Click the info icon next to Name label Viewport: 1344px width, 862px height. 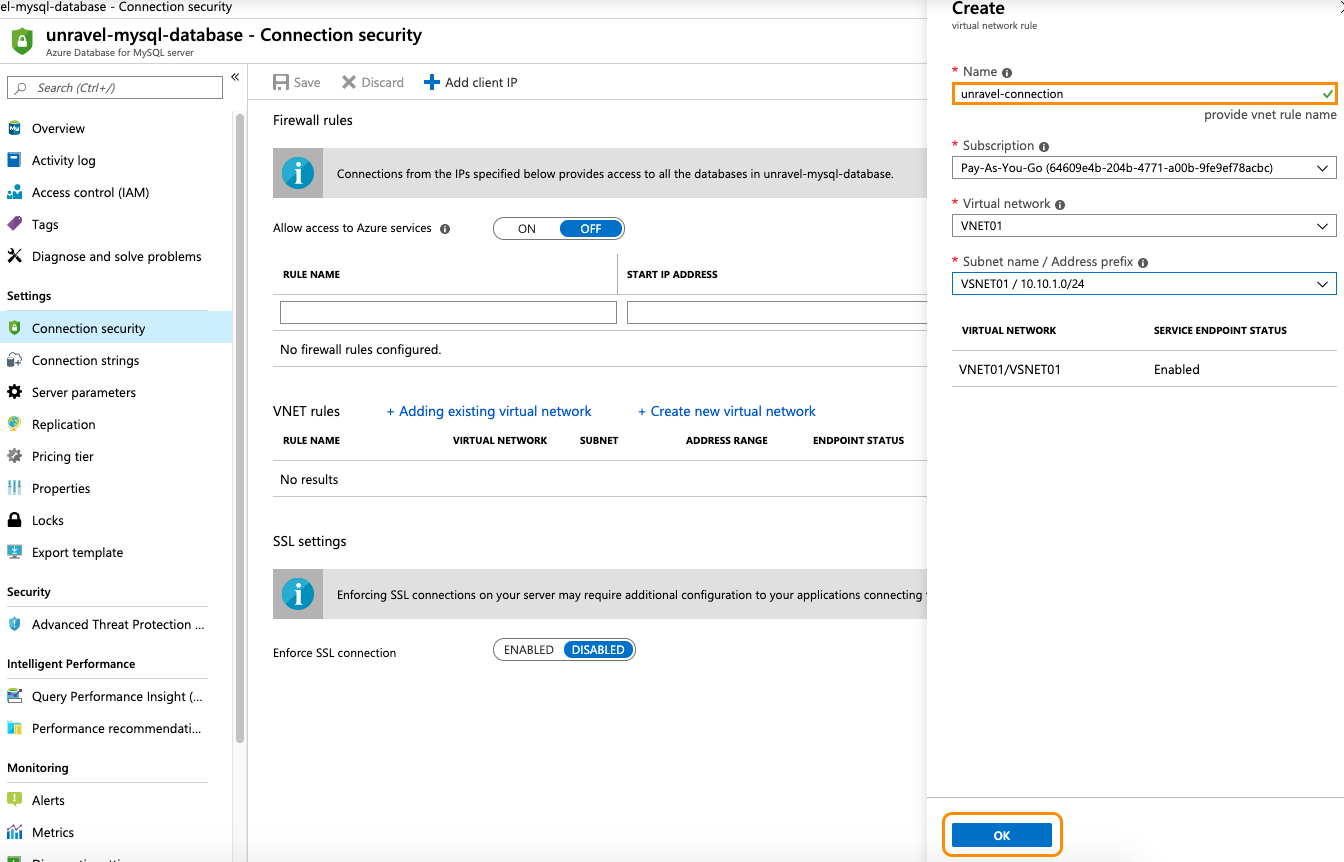1007,72
